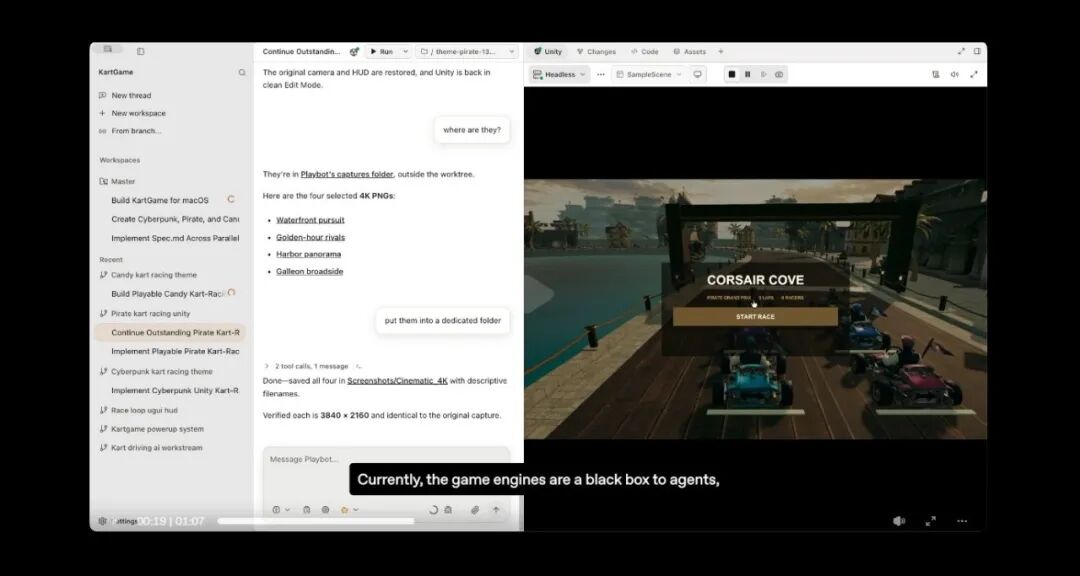Open Implement Playable Pirate Kart-Rac thread
This screenshot has width=1080, height=576.
[175, 351]
